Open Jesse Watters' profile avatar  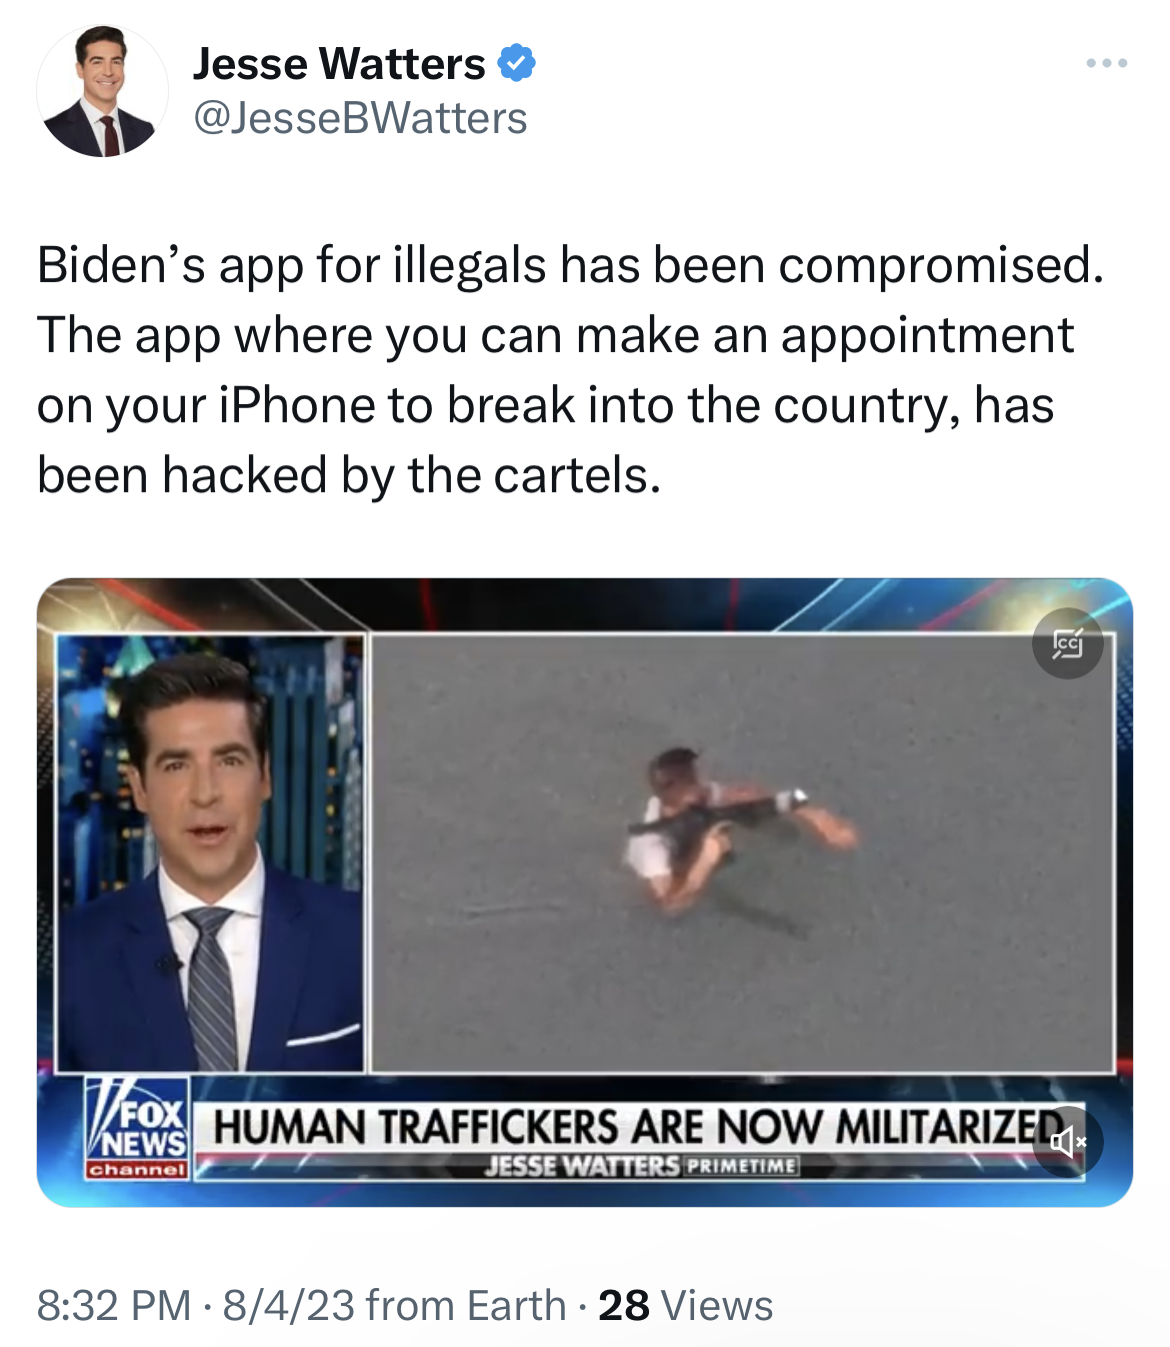102,91
